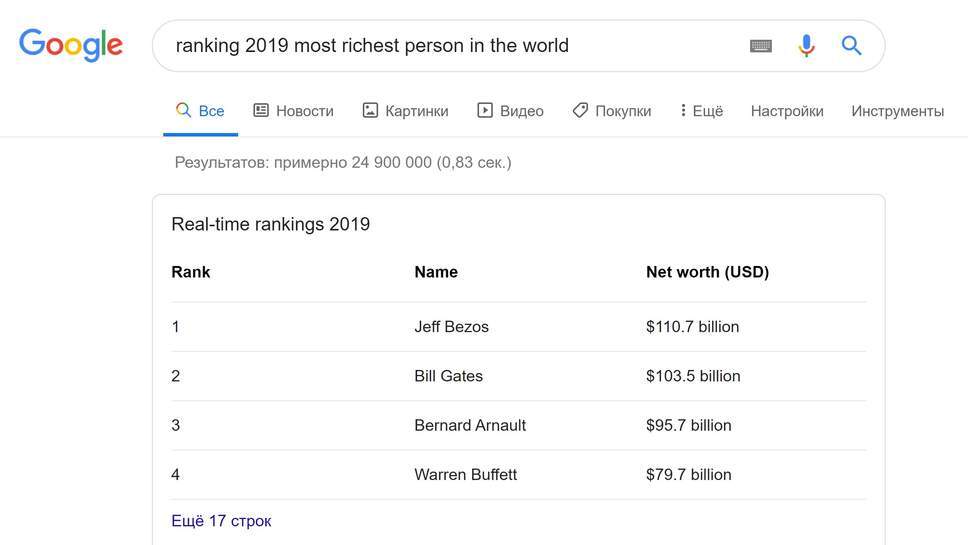This screenshot has height=545, width=968.
Task: Expand table with Ещё 17 строк
Action: (x=221, y=521)
